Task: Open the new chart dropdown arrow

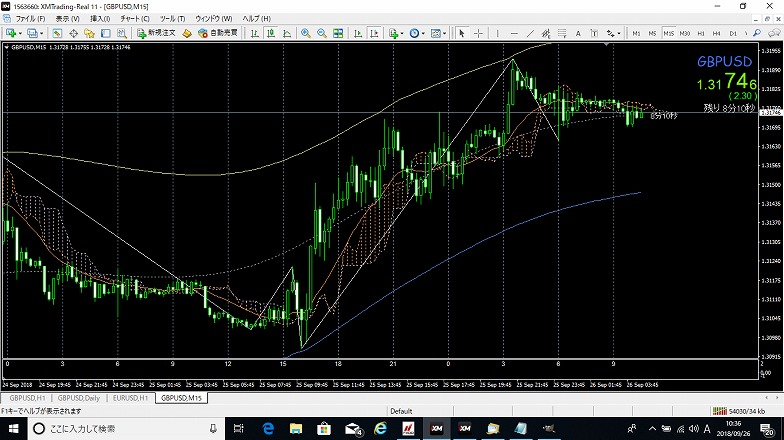Action: click(21, 33)
